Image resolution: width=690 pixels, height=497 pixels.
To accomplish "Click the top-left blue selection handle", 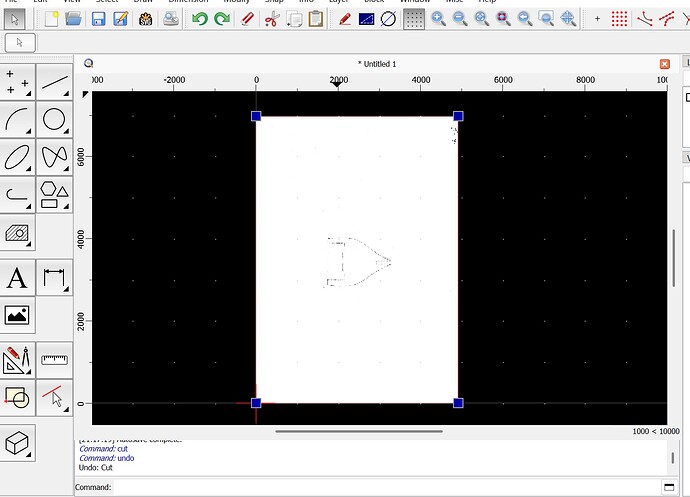I will point(256,116).
